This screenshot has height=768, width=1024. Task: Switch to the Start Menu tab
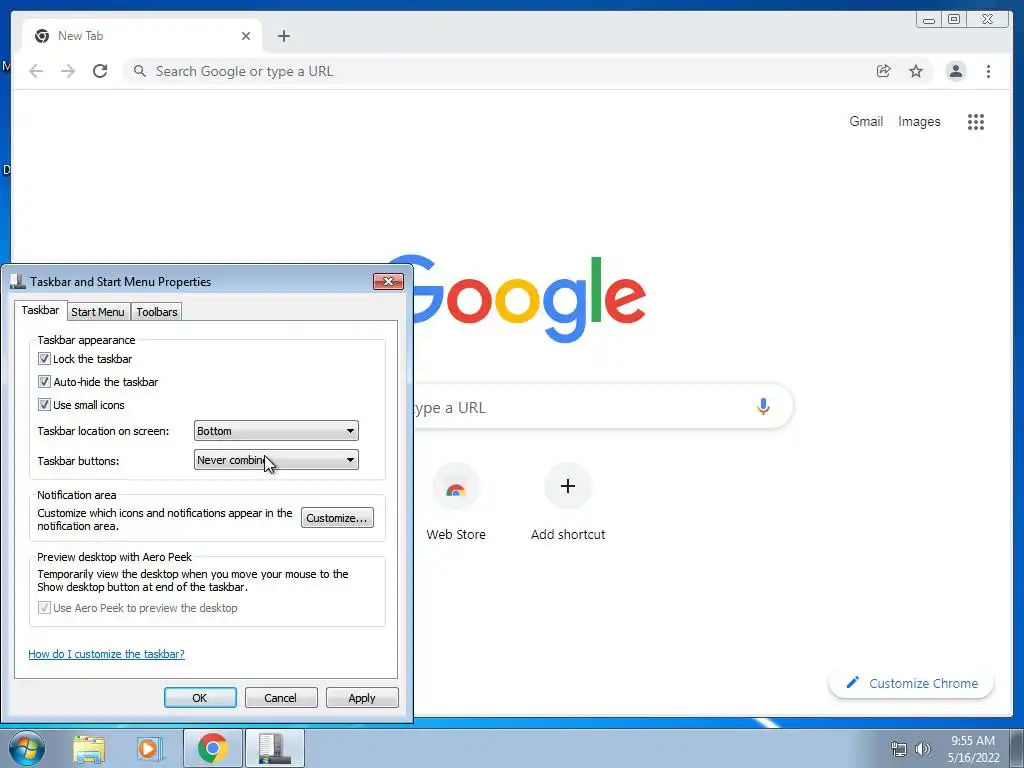tap(97, 312)
